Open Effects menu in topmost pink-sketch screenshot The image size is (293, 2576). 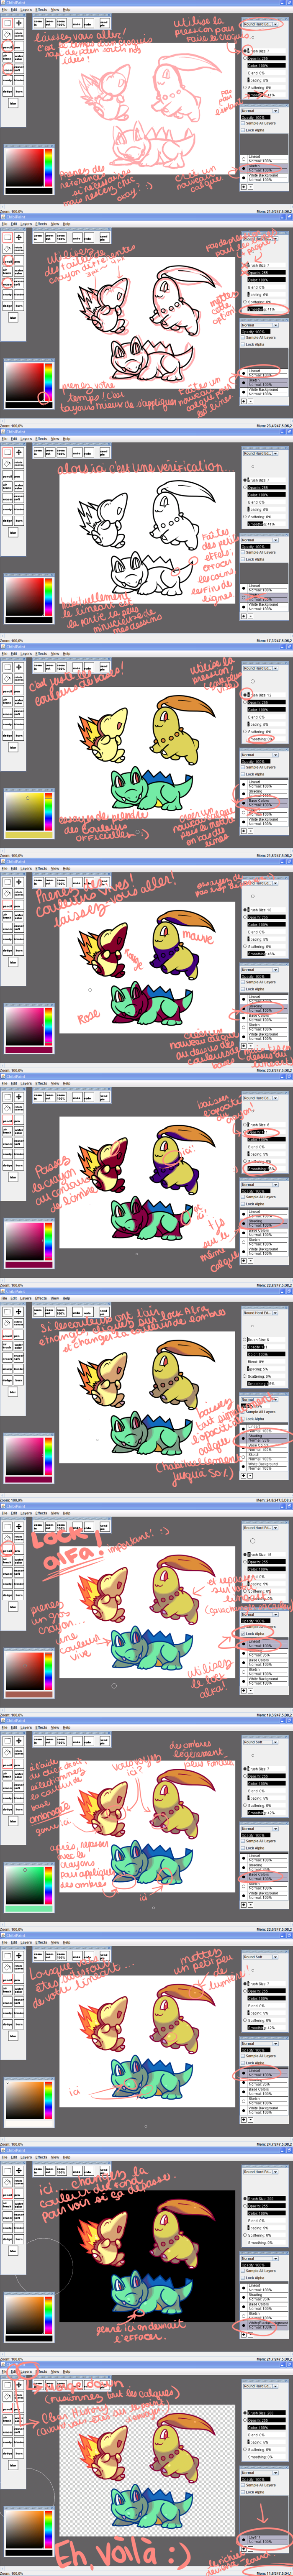(41, 10)
